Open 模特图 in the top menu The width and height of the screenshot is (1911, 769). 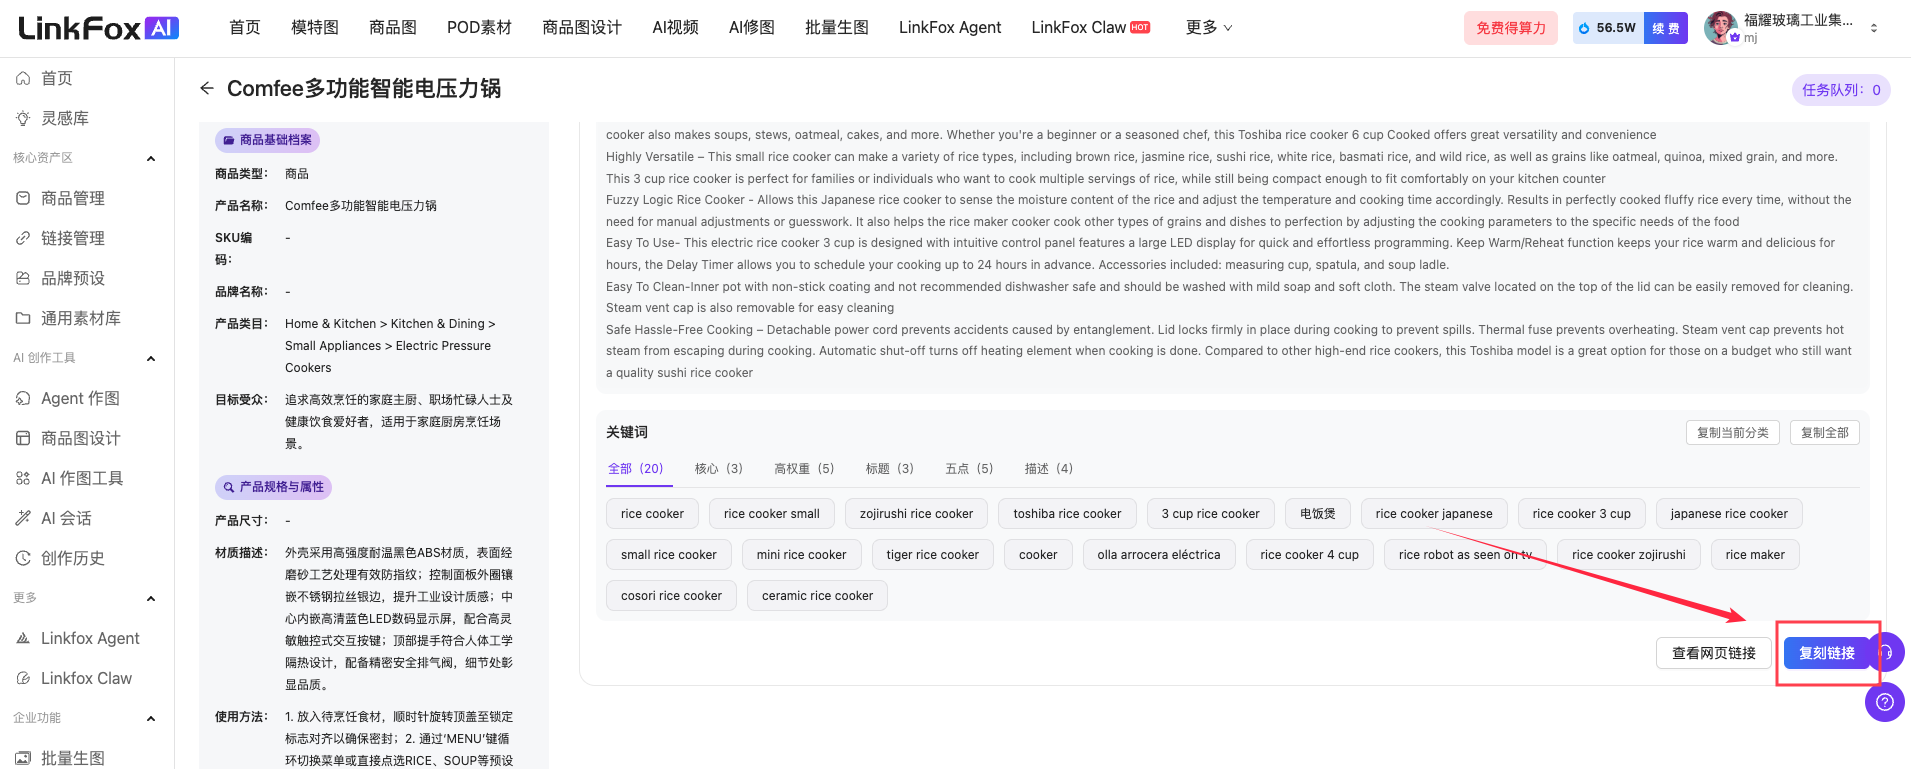(315, 28)
